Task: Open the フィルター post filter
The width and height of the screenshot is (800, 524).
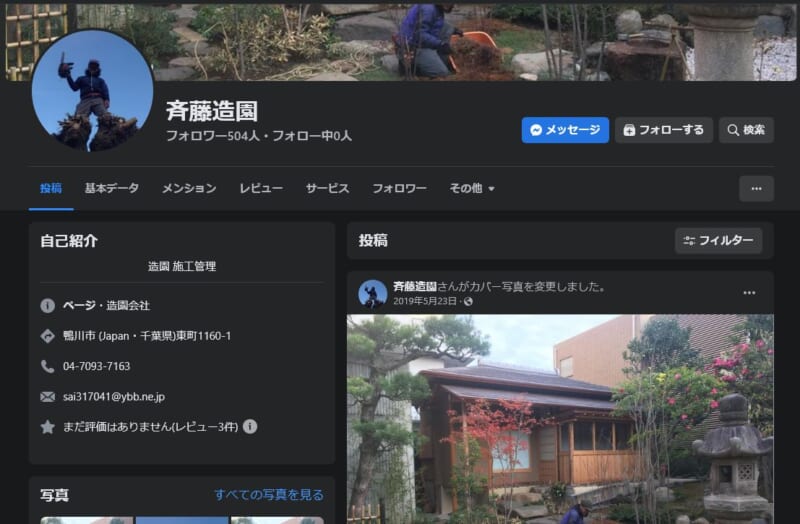Action: pyautogui.click(x=718, y=240)
